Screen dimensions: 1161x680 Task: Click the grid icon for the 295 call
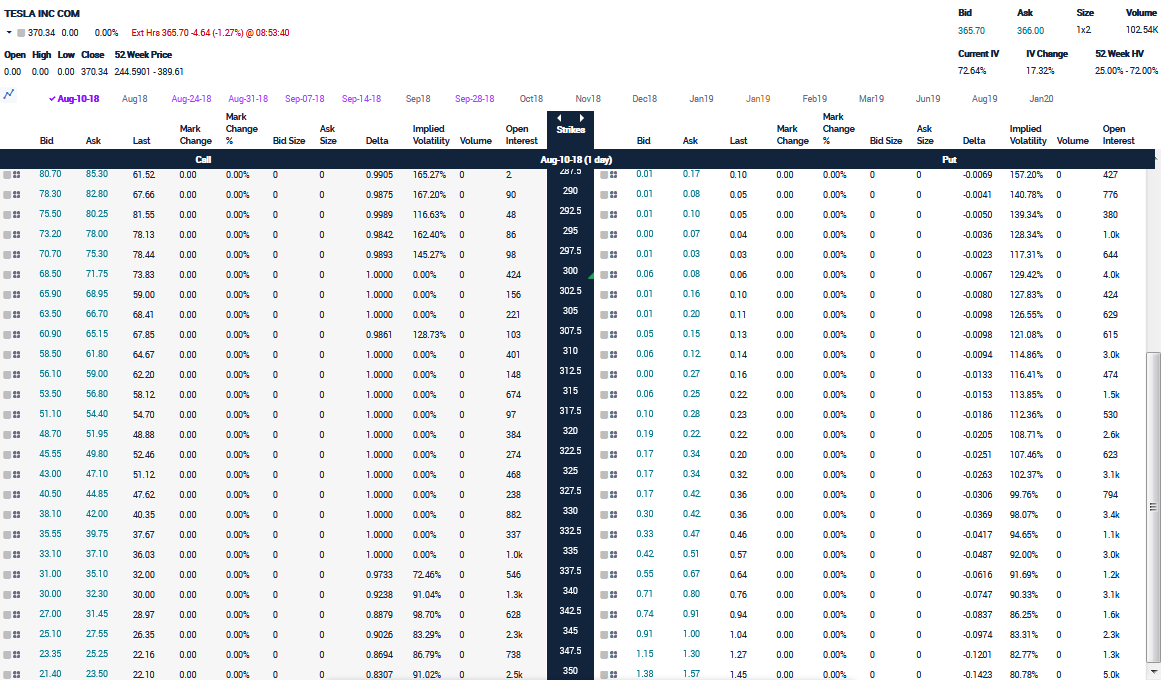[16, 235]
